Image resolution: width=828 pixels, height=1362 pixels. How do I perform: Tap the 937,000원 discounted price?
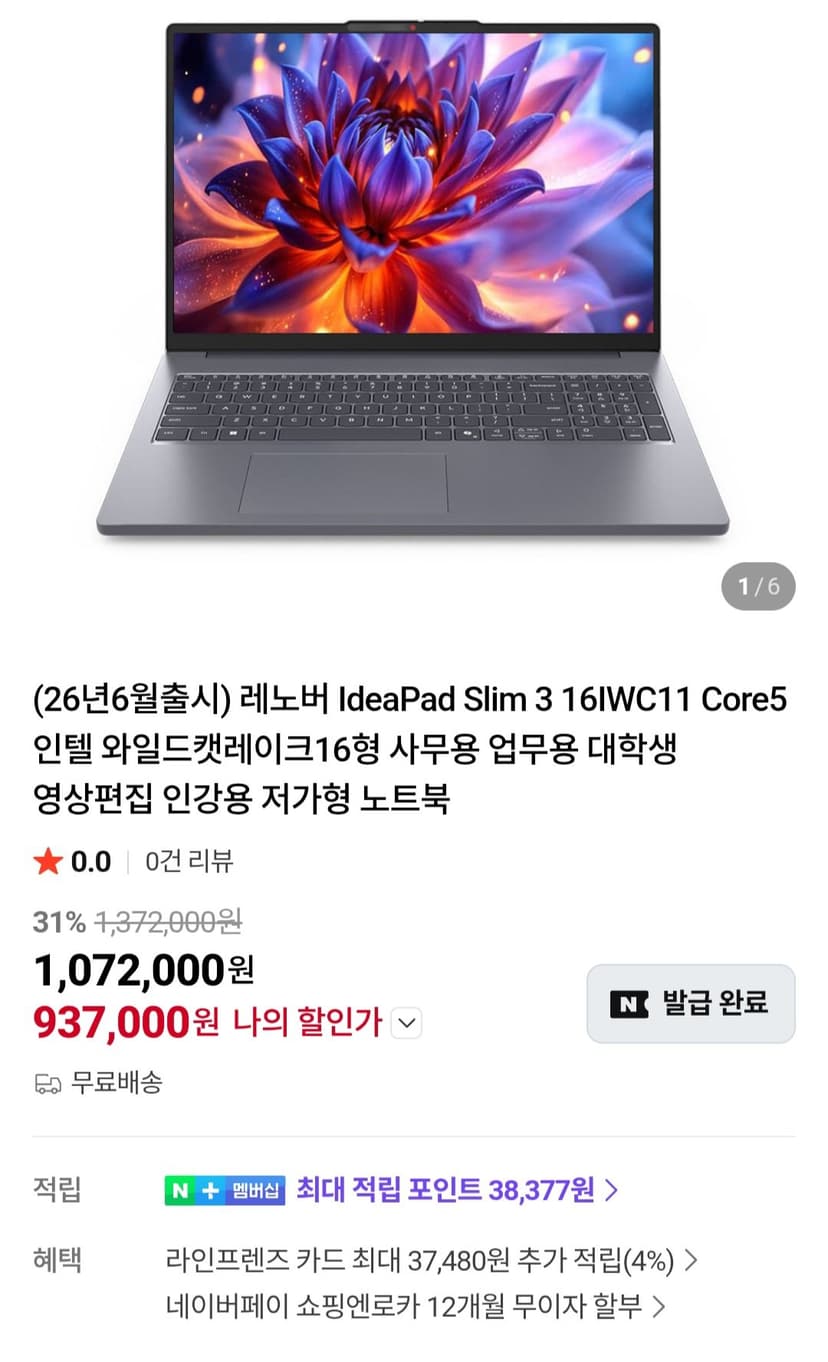pos(126,1023)
